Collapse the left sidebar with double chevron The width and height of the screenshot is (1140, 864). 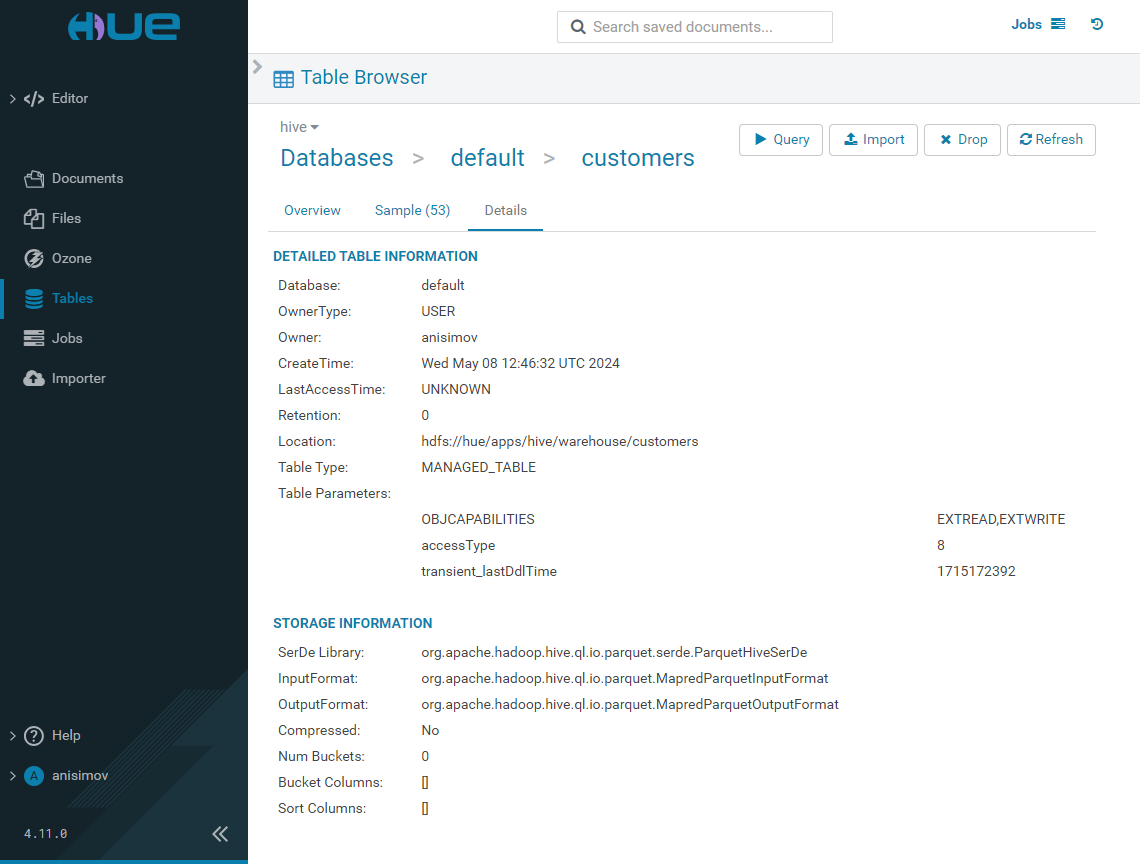tap(220, 833)
